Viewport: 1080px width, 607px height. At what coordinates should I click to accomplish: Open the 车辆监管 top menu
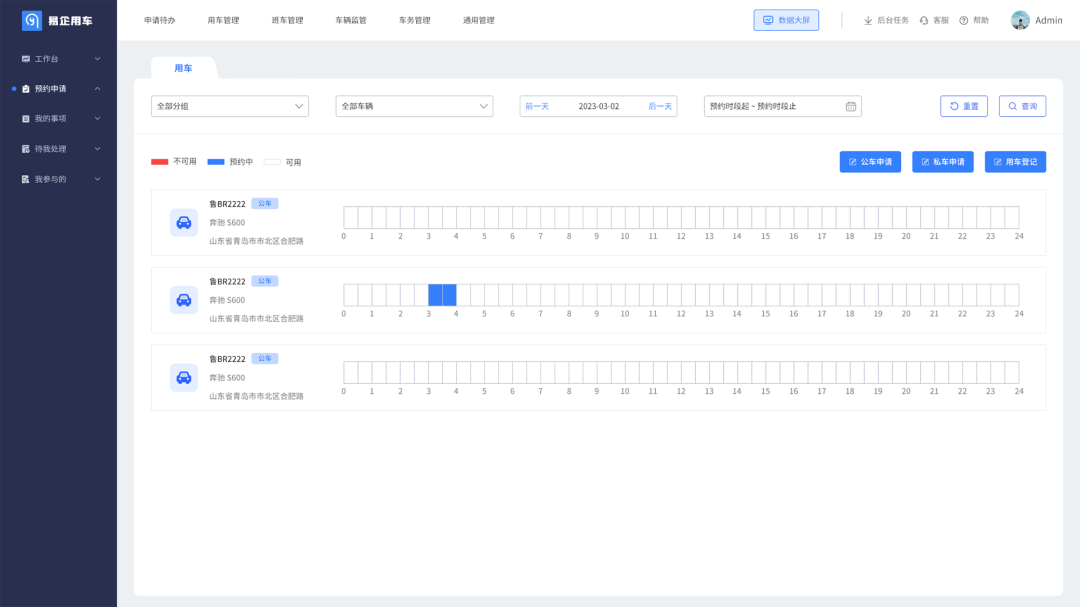[x=351, y=20]
